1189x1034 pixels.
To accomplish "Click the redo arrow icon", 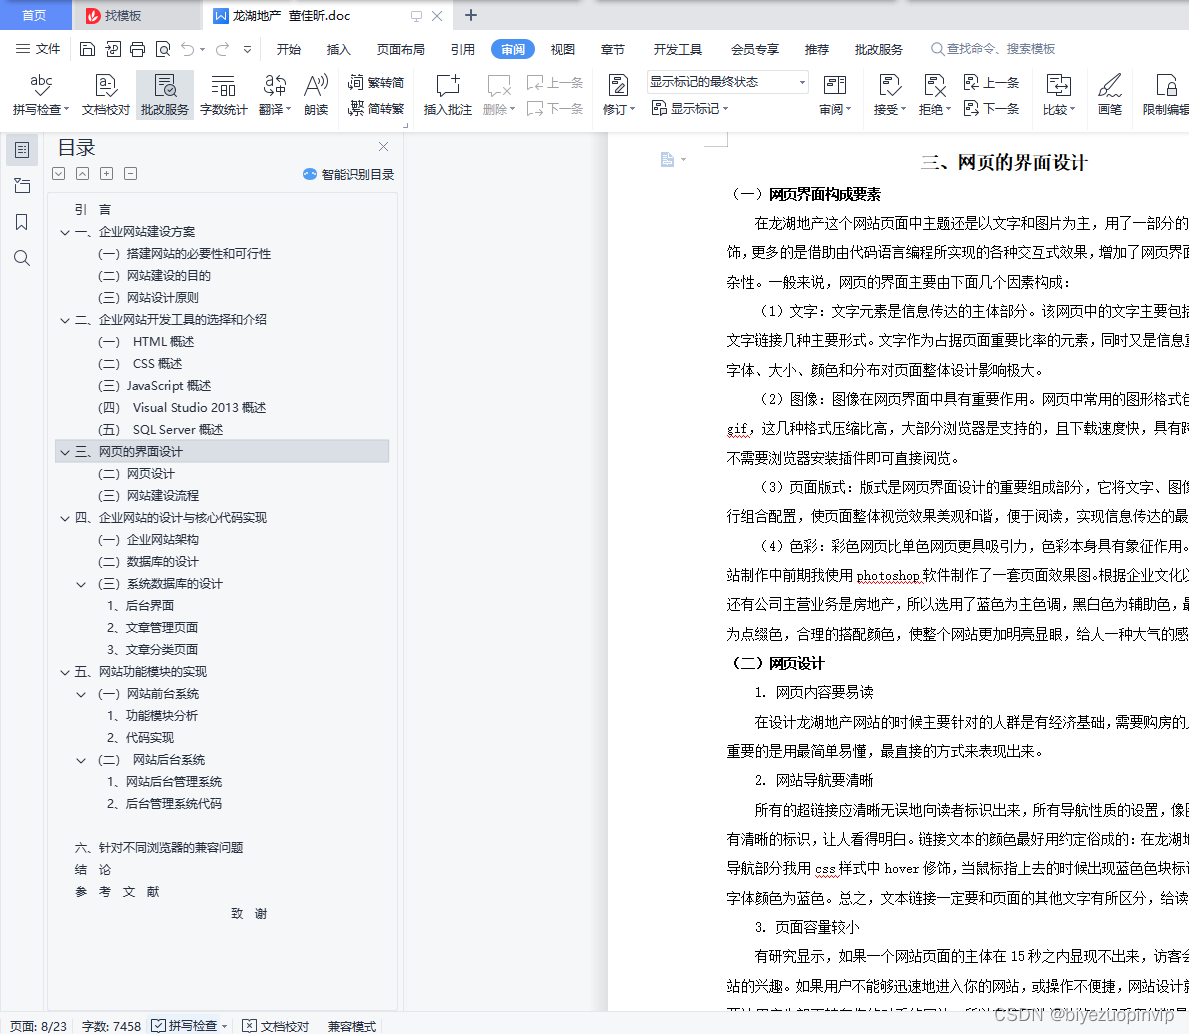I will (222, 49).
